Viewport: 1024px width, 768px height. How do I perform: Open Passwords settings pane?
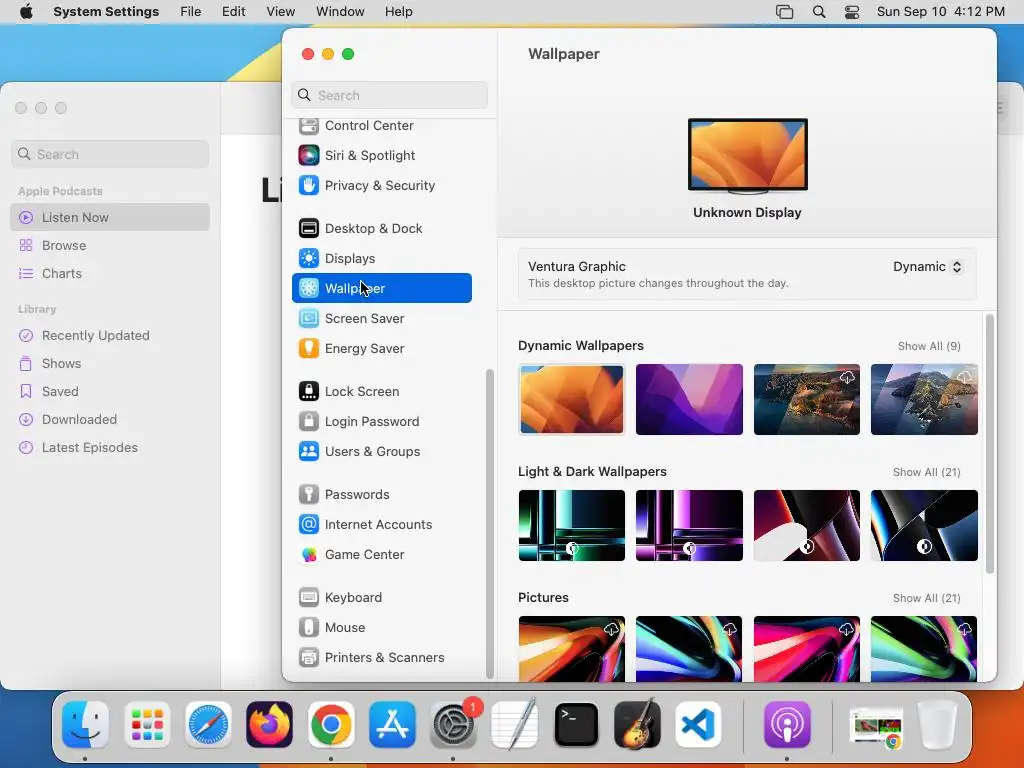381,495
